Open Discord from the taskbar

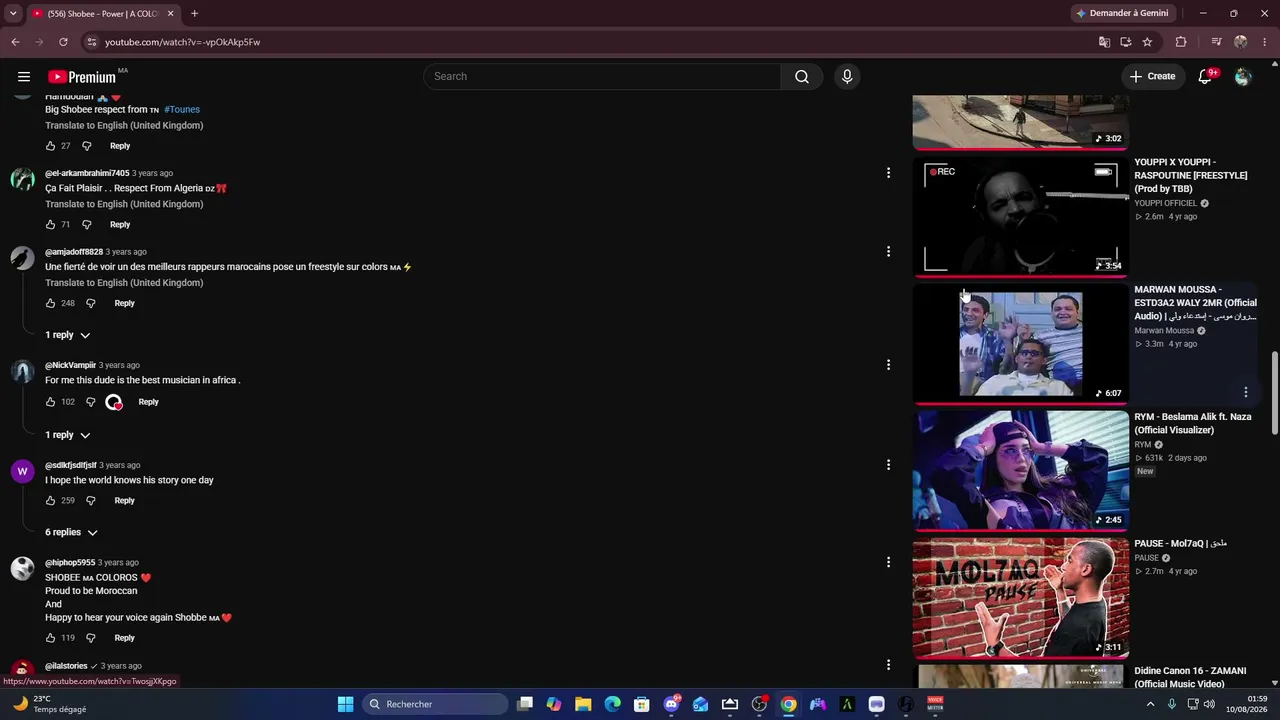click(671, 704)
